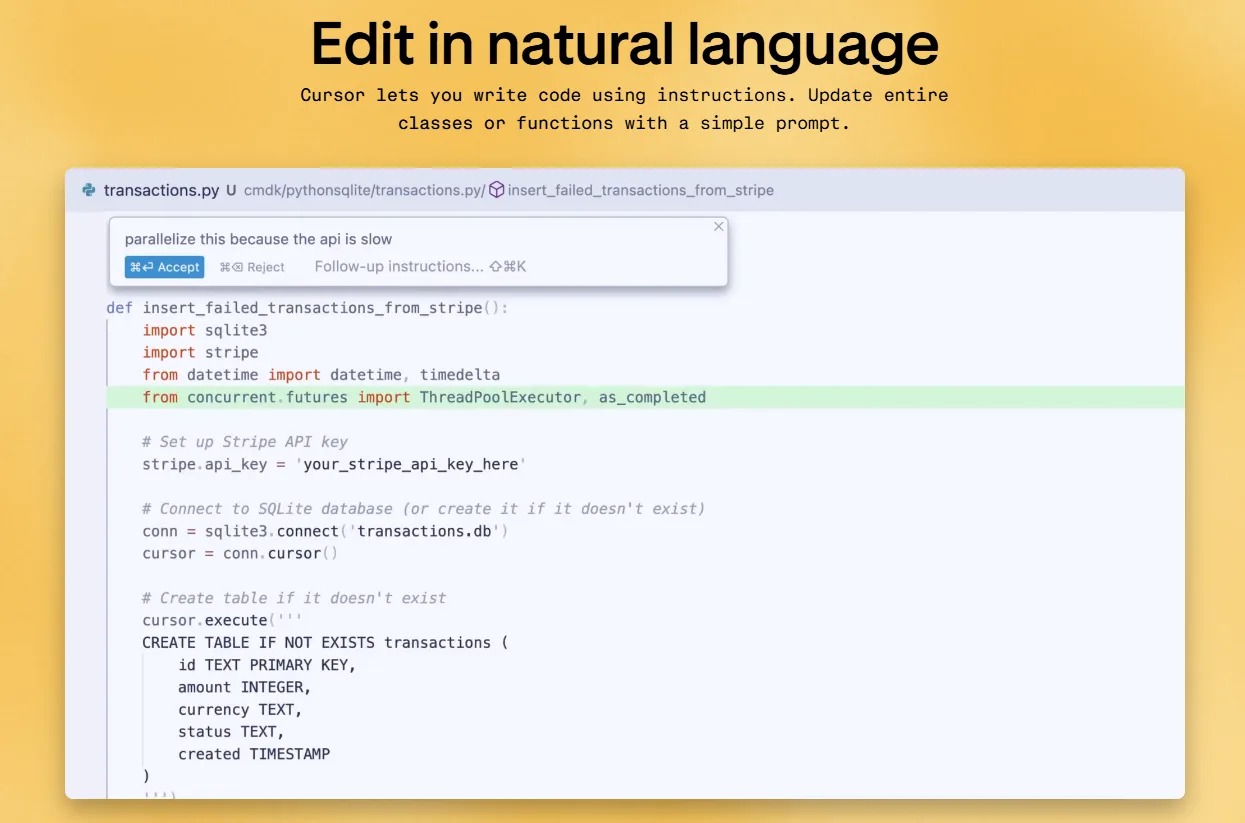Click the 'parallelize this because the api is slow' prompt
Image resolution: width=1245 pixels, height=823 pixels.
tap(258, 239)
